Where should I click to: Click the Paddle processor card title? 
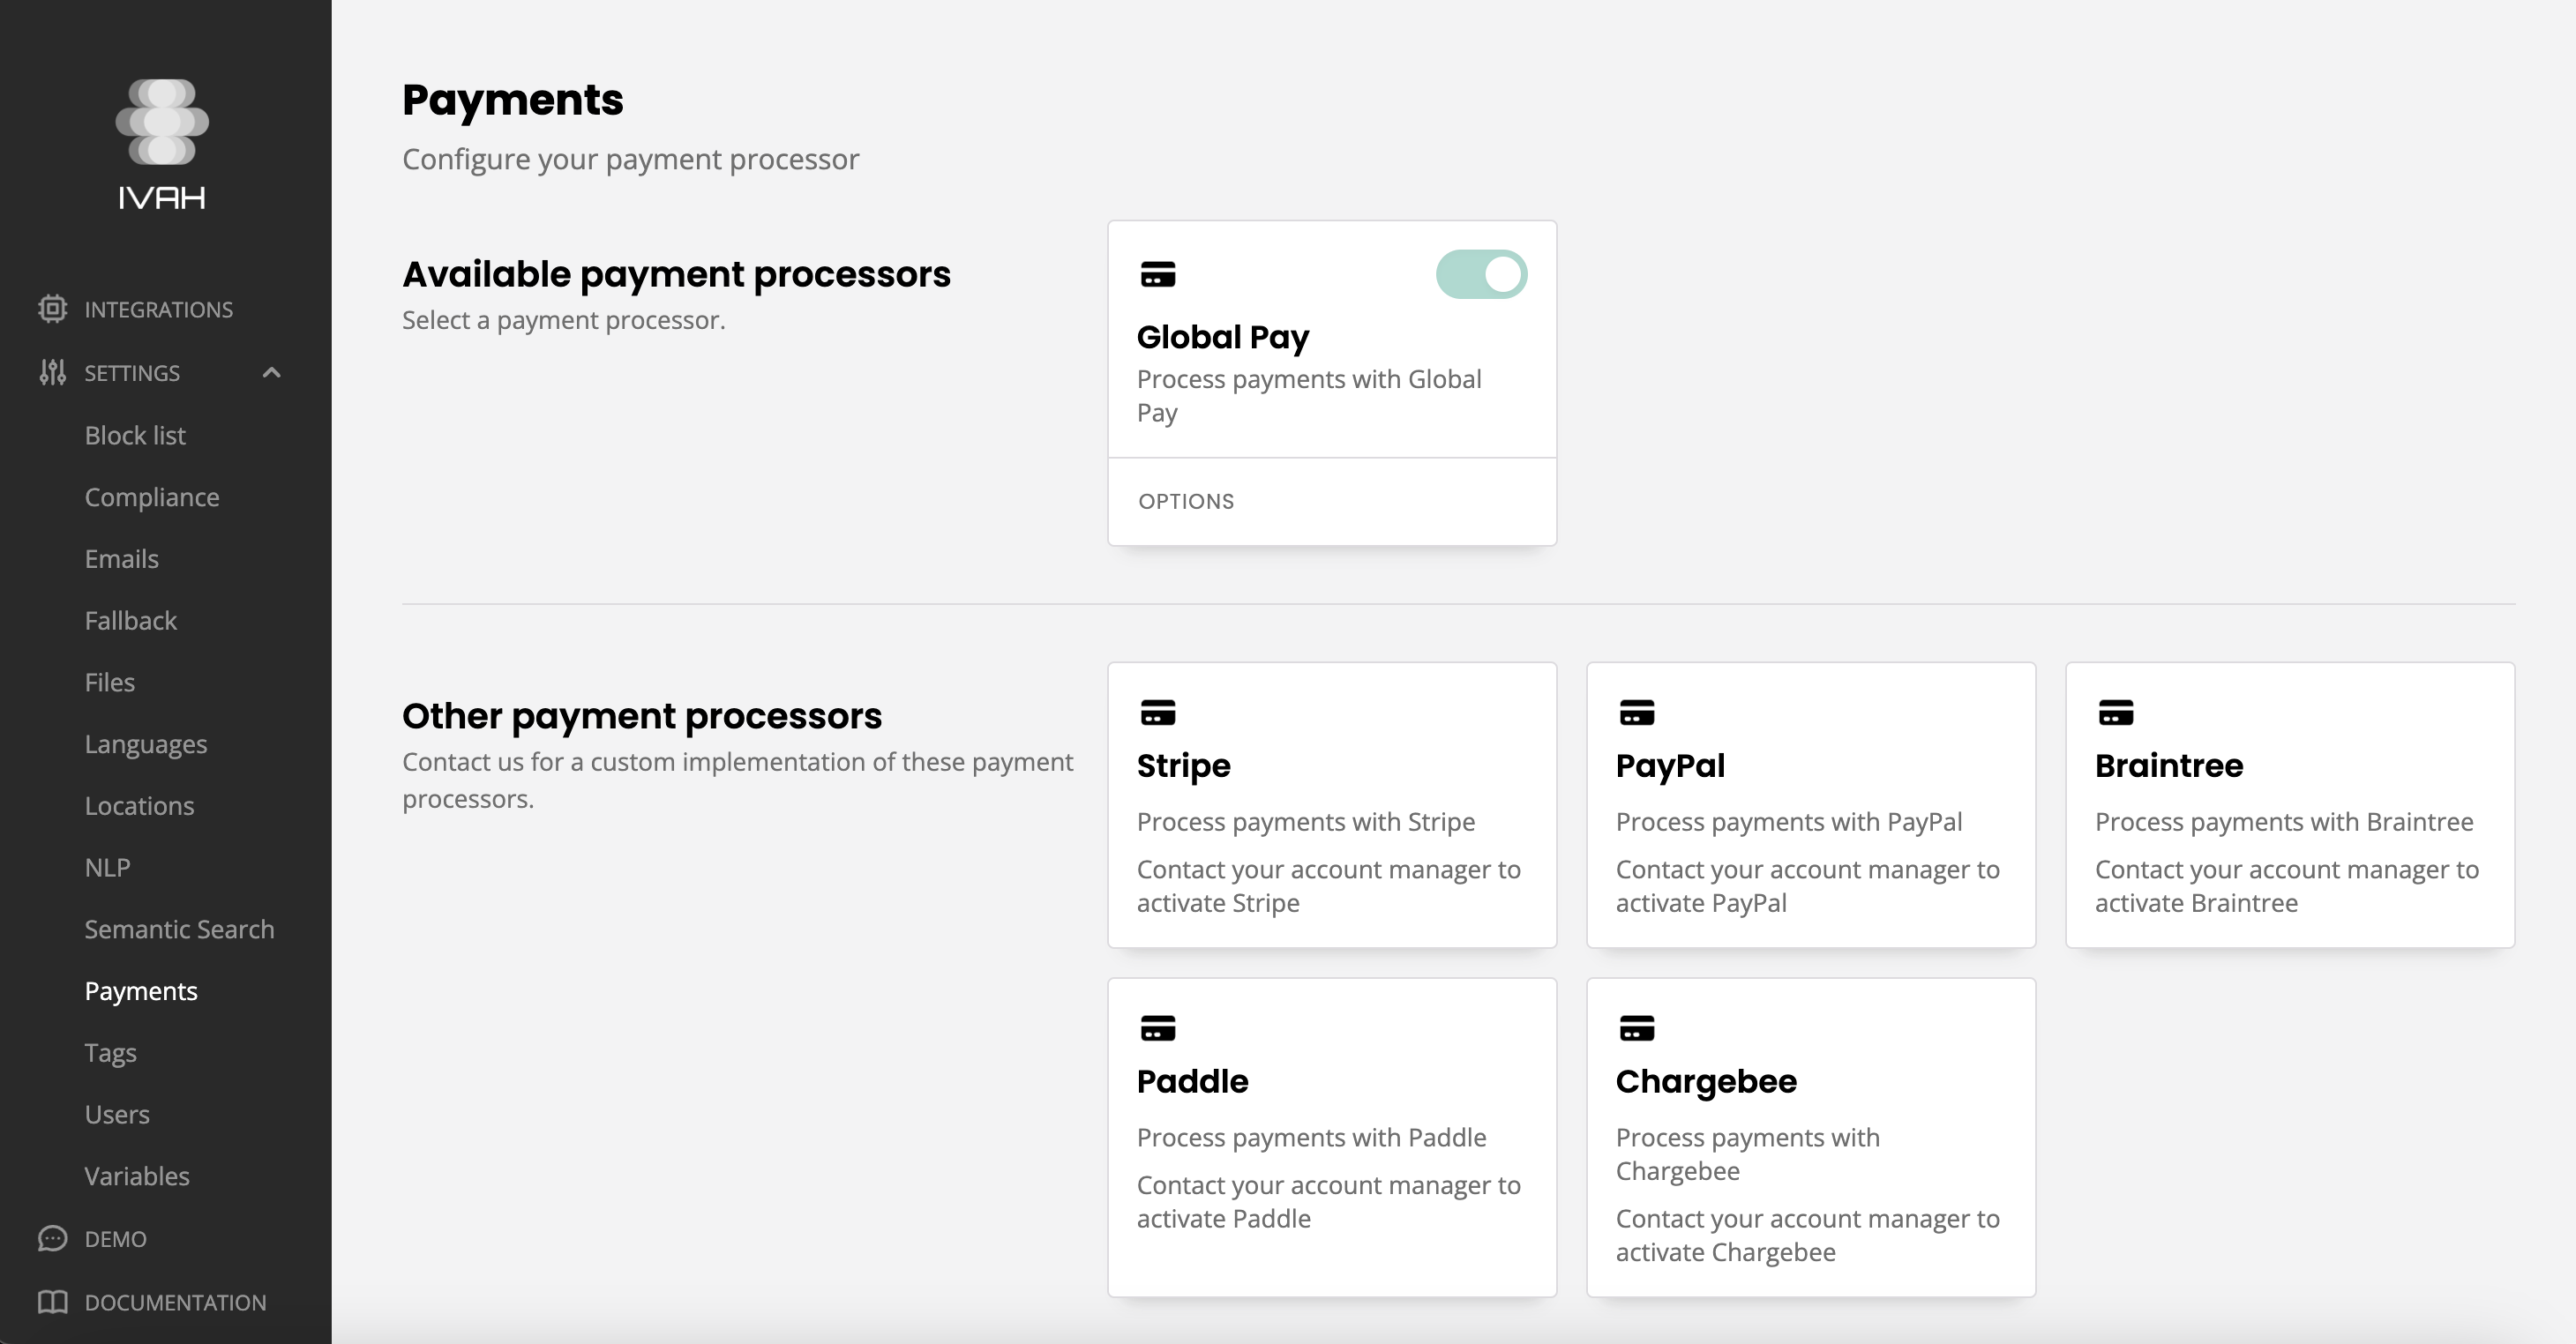pos(1192,1081)
